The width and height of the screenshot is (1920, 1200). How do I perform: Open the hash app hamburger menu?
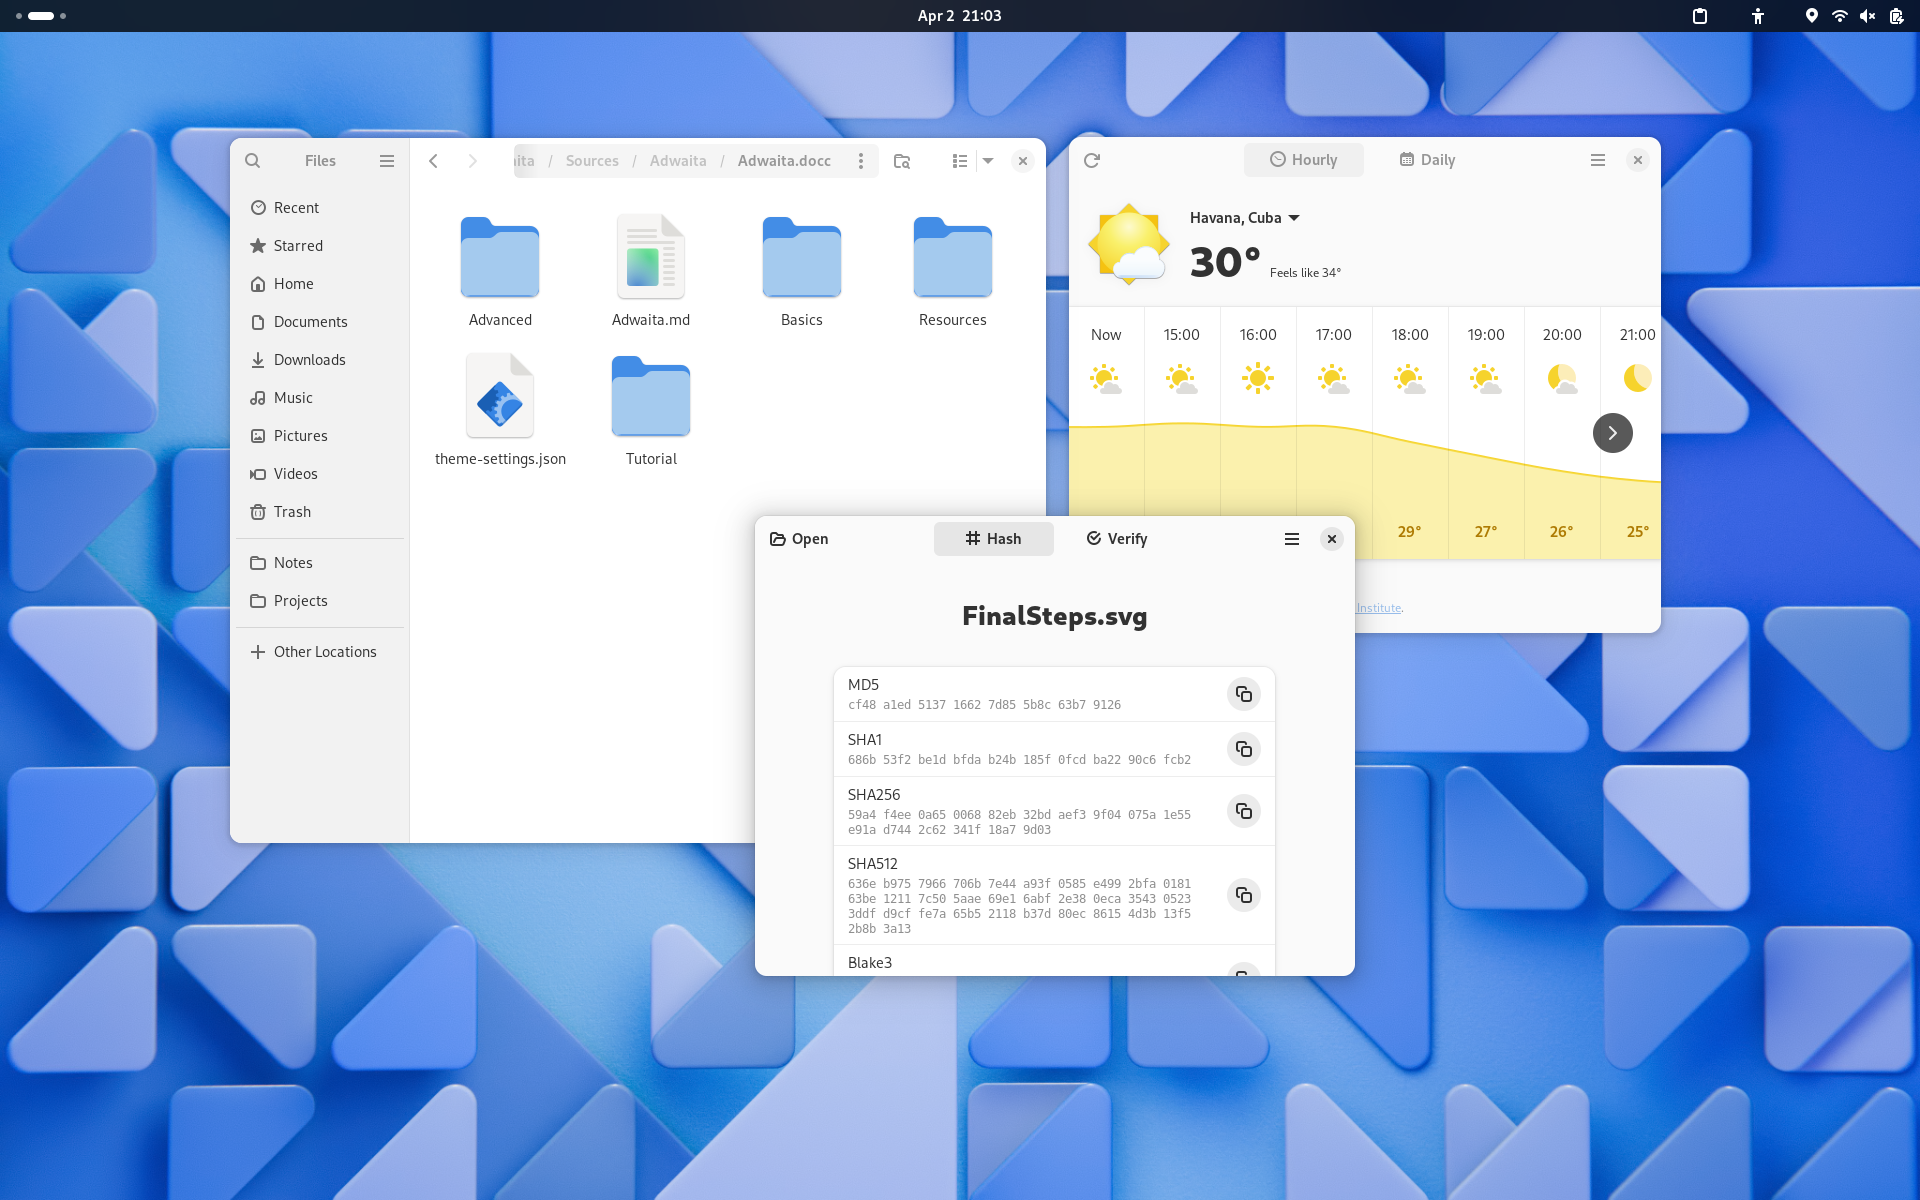[x=1292, y=539]
